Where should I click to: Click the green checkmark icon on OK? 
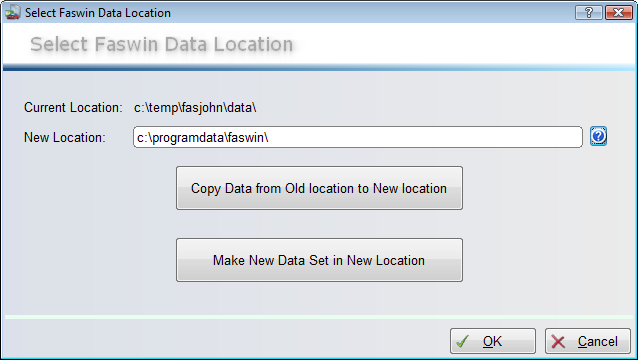point(463,341)
